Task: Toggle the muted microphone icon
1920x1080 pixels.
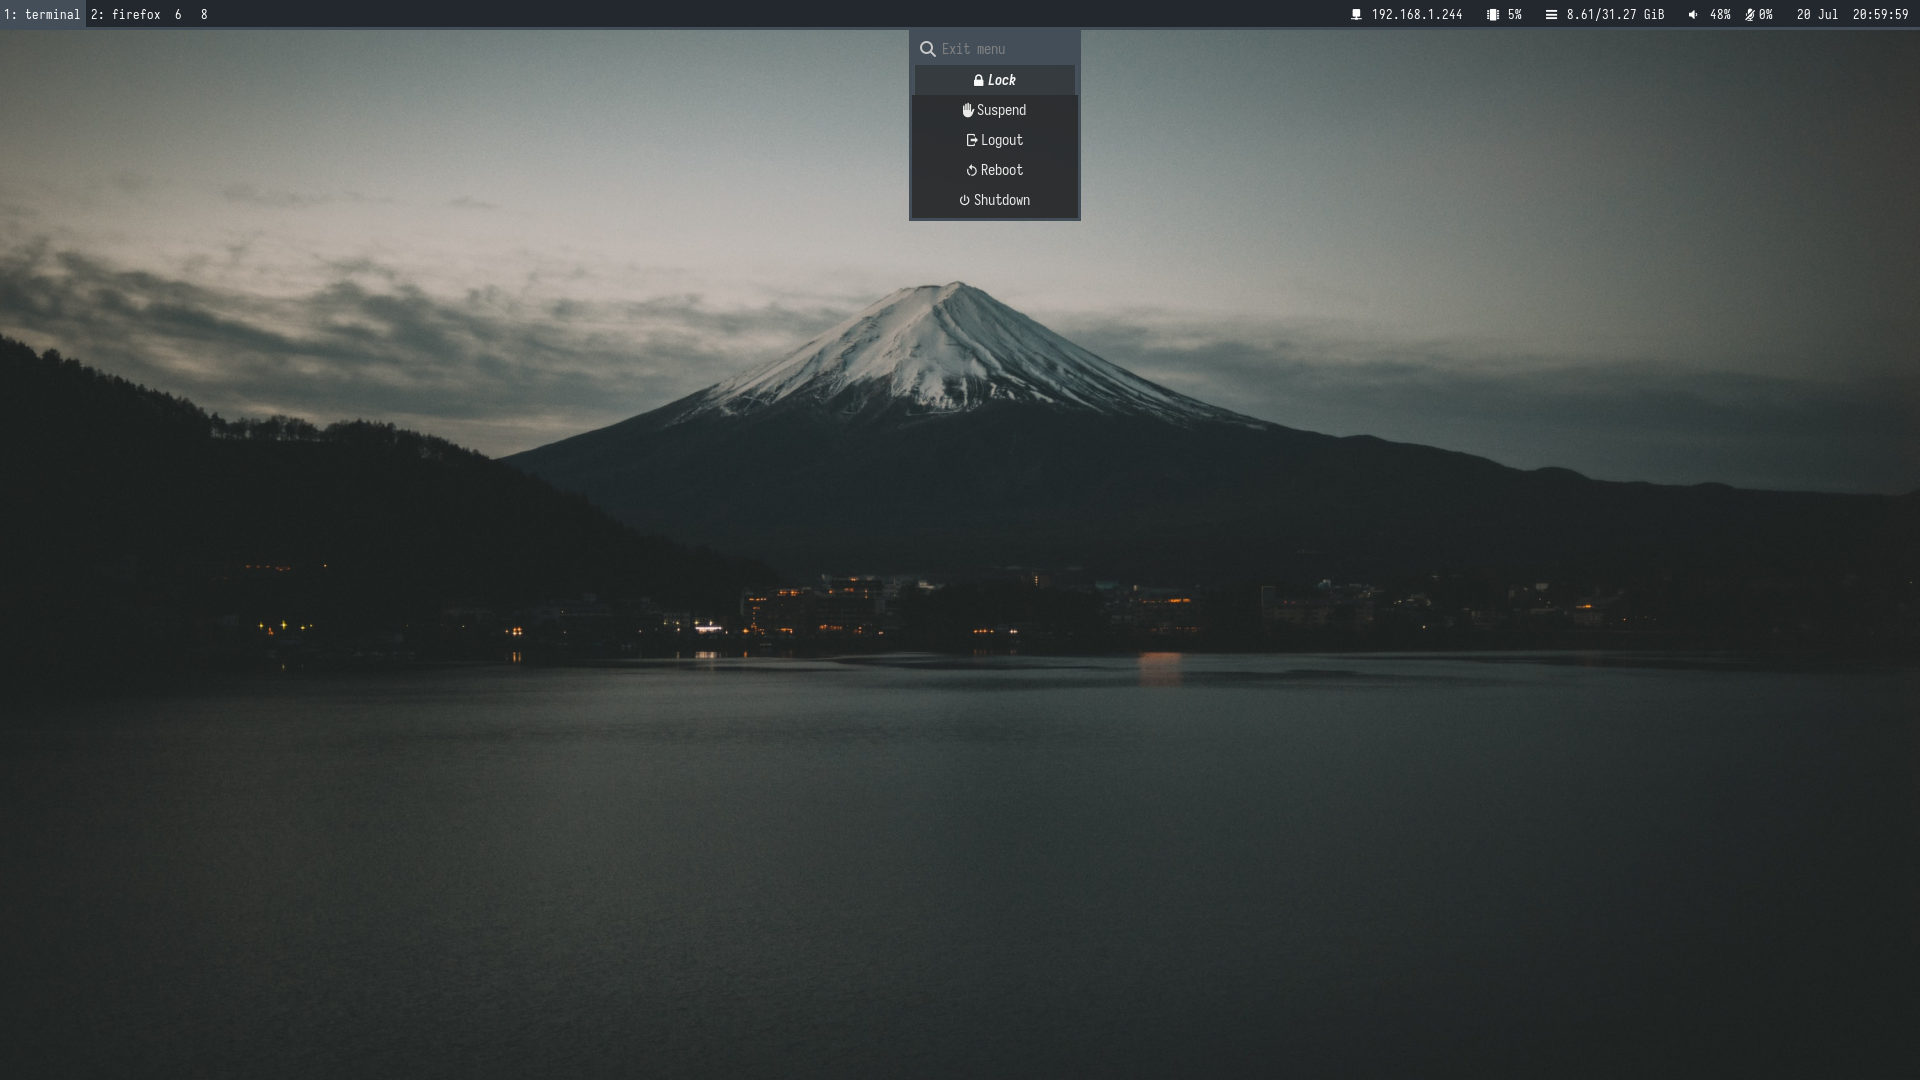Action: pyautogui.click(x=1749, y=15)
